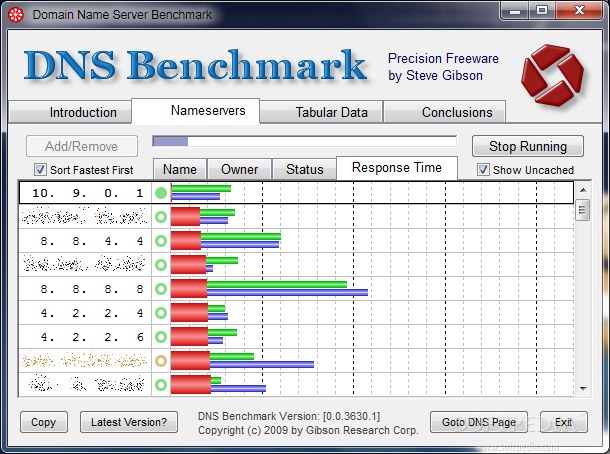Screen dimensions: 610x454
Task: Click the Goto DNS Page button
Action: pyautogui.click(x=479, y=422)
